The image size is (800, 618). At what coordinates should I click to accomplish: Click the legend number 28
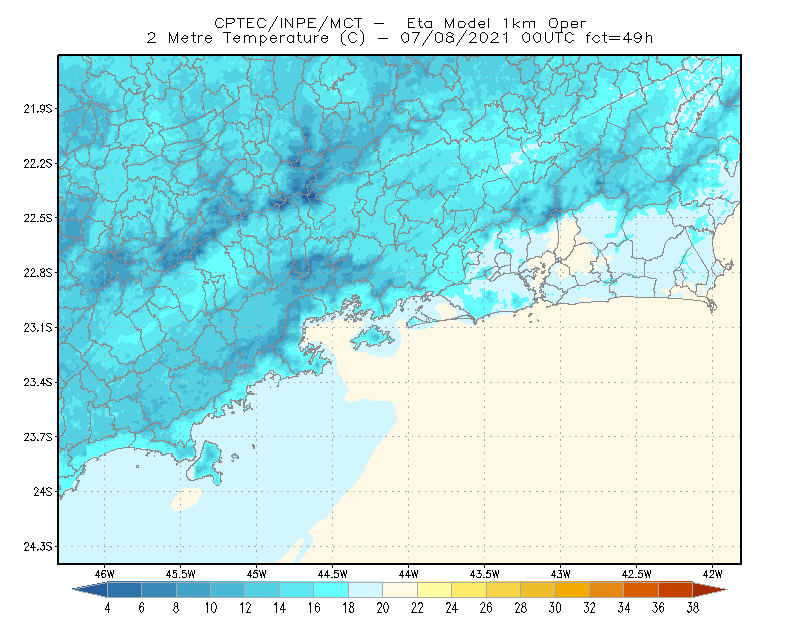(x=520, y=608)
